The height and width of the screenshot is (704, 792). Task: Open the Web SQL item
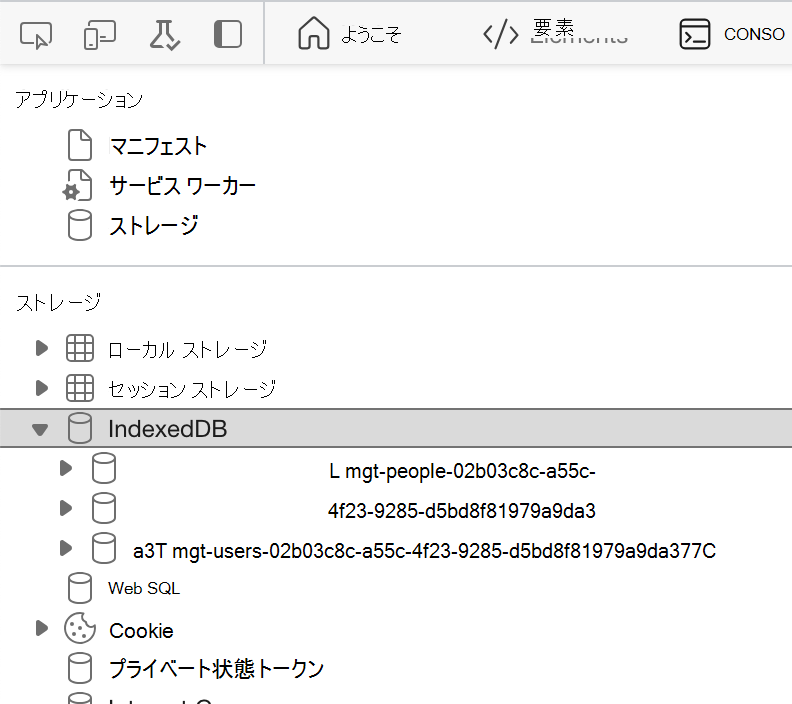point(144,588)
